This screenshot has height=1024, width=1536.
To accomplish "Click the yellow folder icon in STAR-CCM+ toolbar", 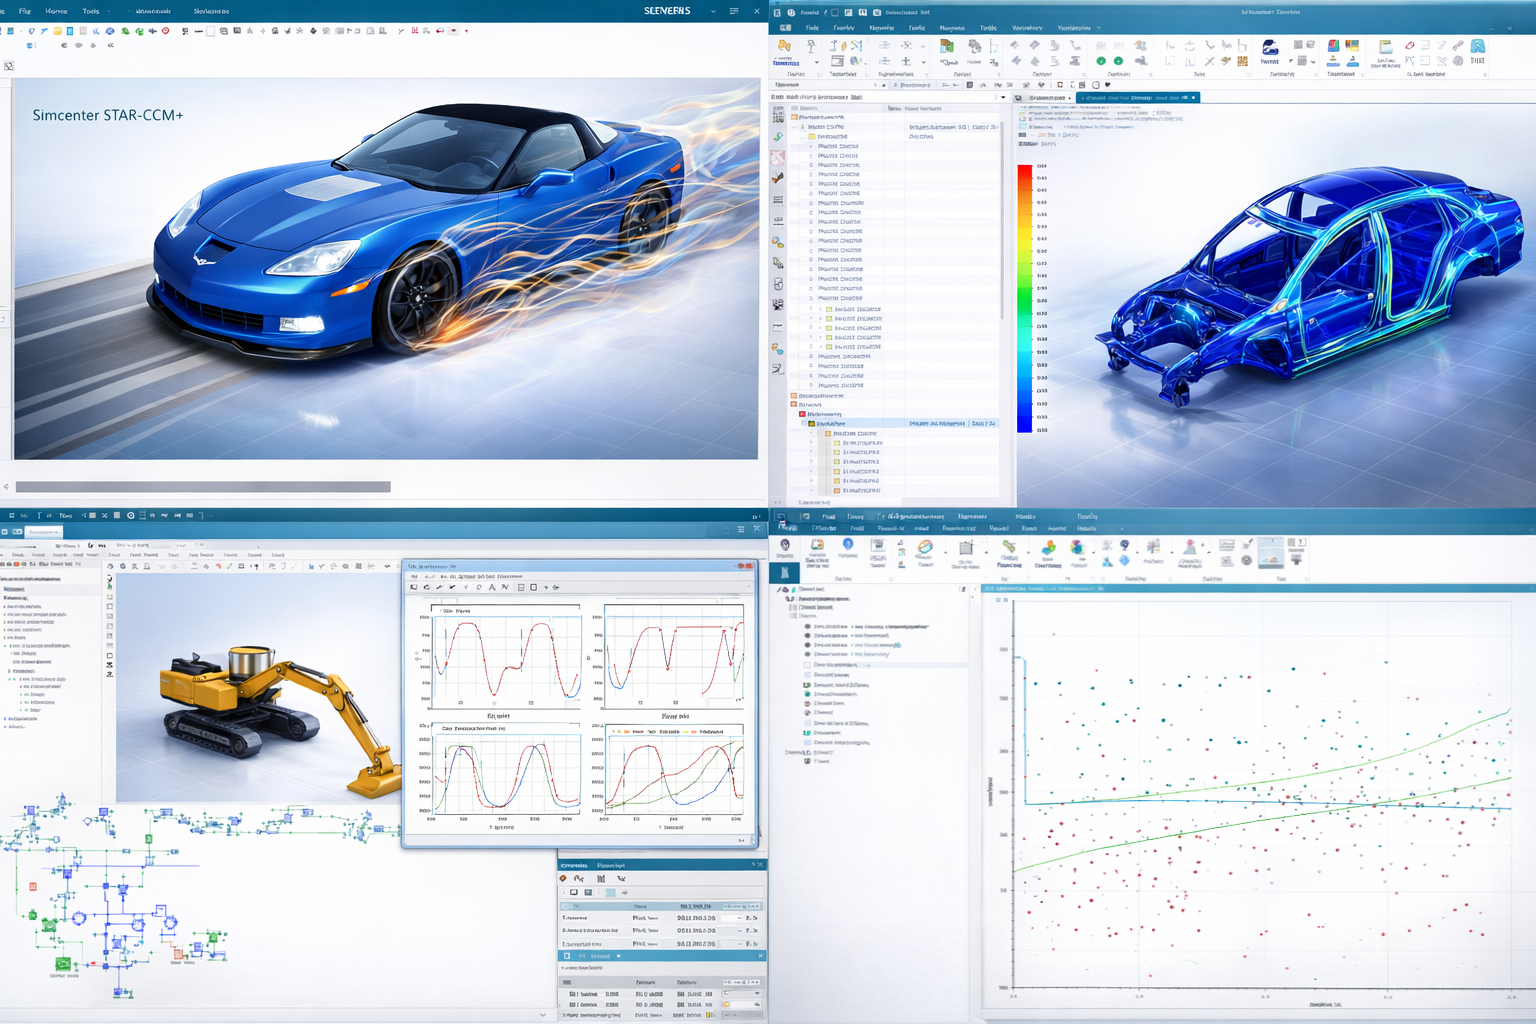I will (x=56, y=31).
